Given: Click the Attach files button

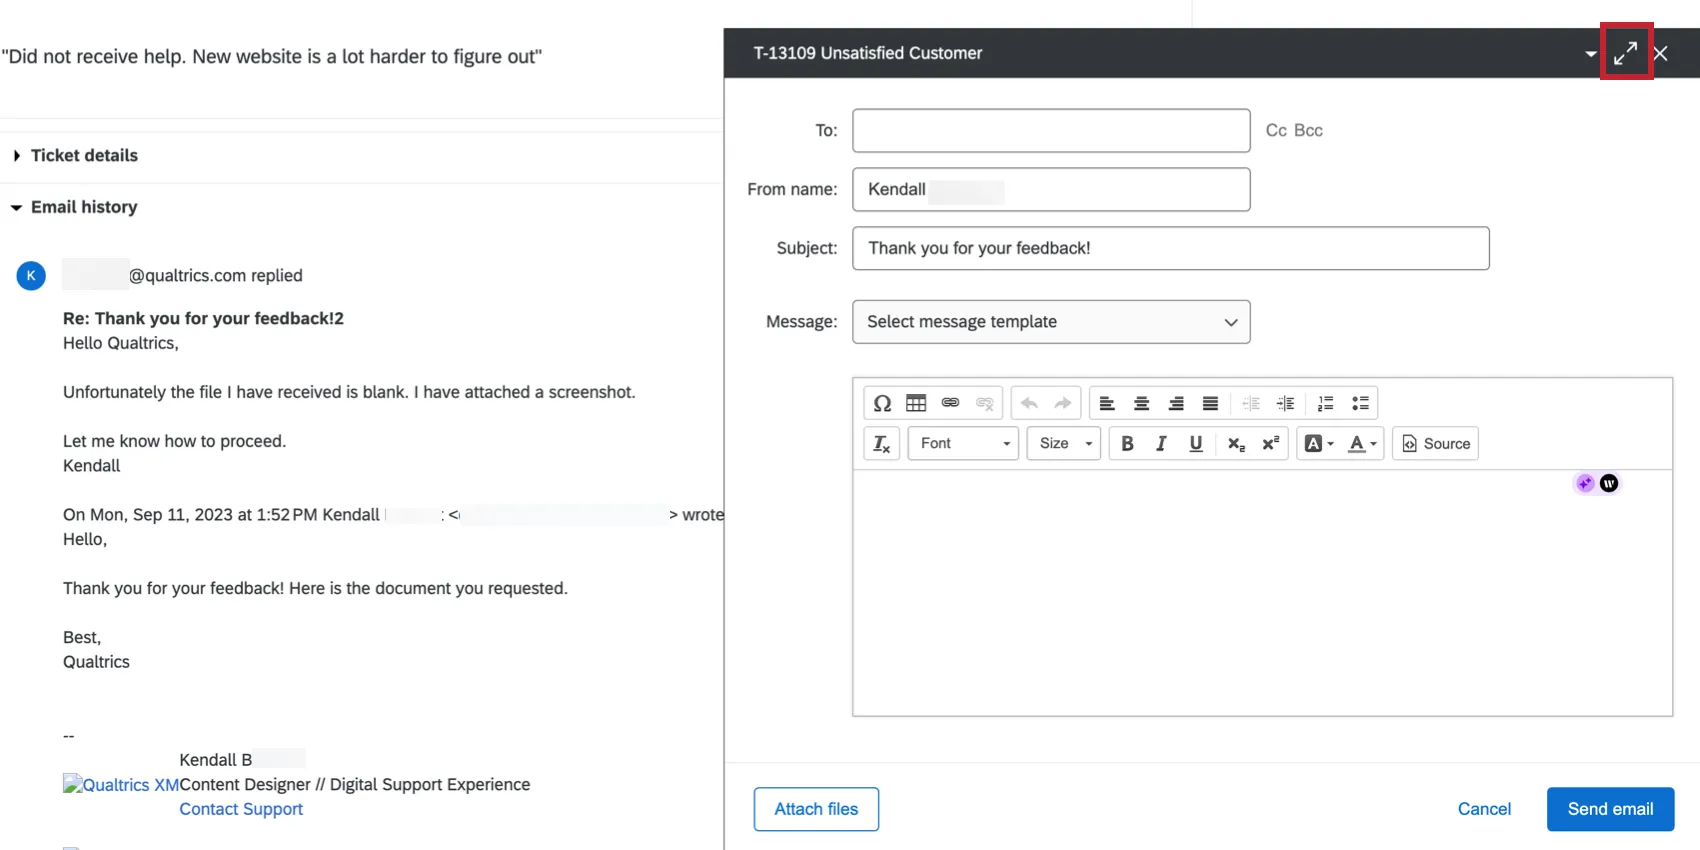Looking at the screenshot, I should 816,809.
